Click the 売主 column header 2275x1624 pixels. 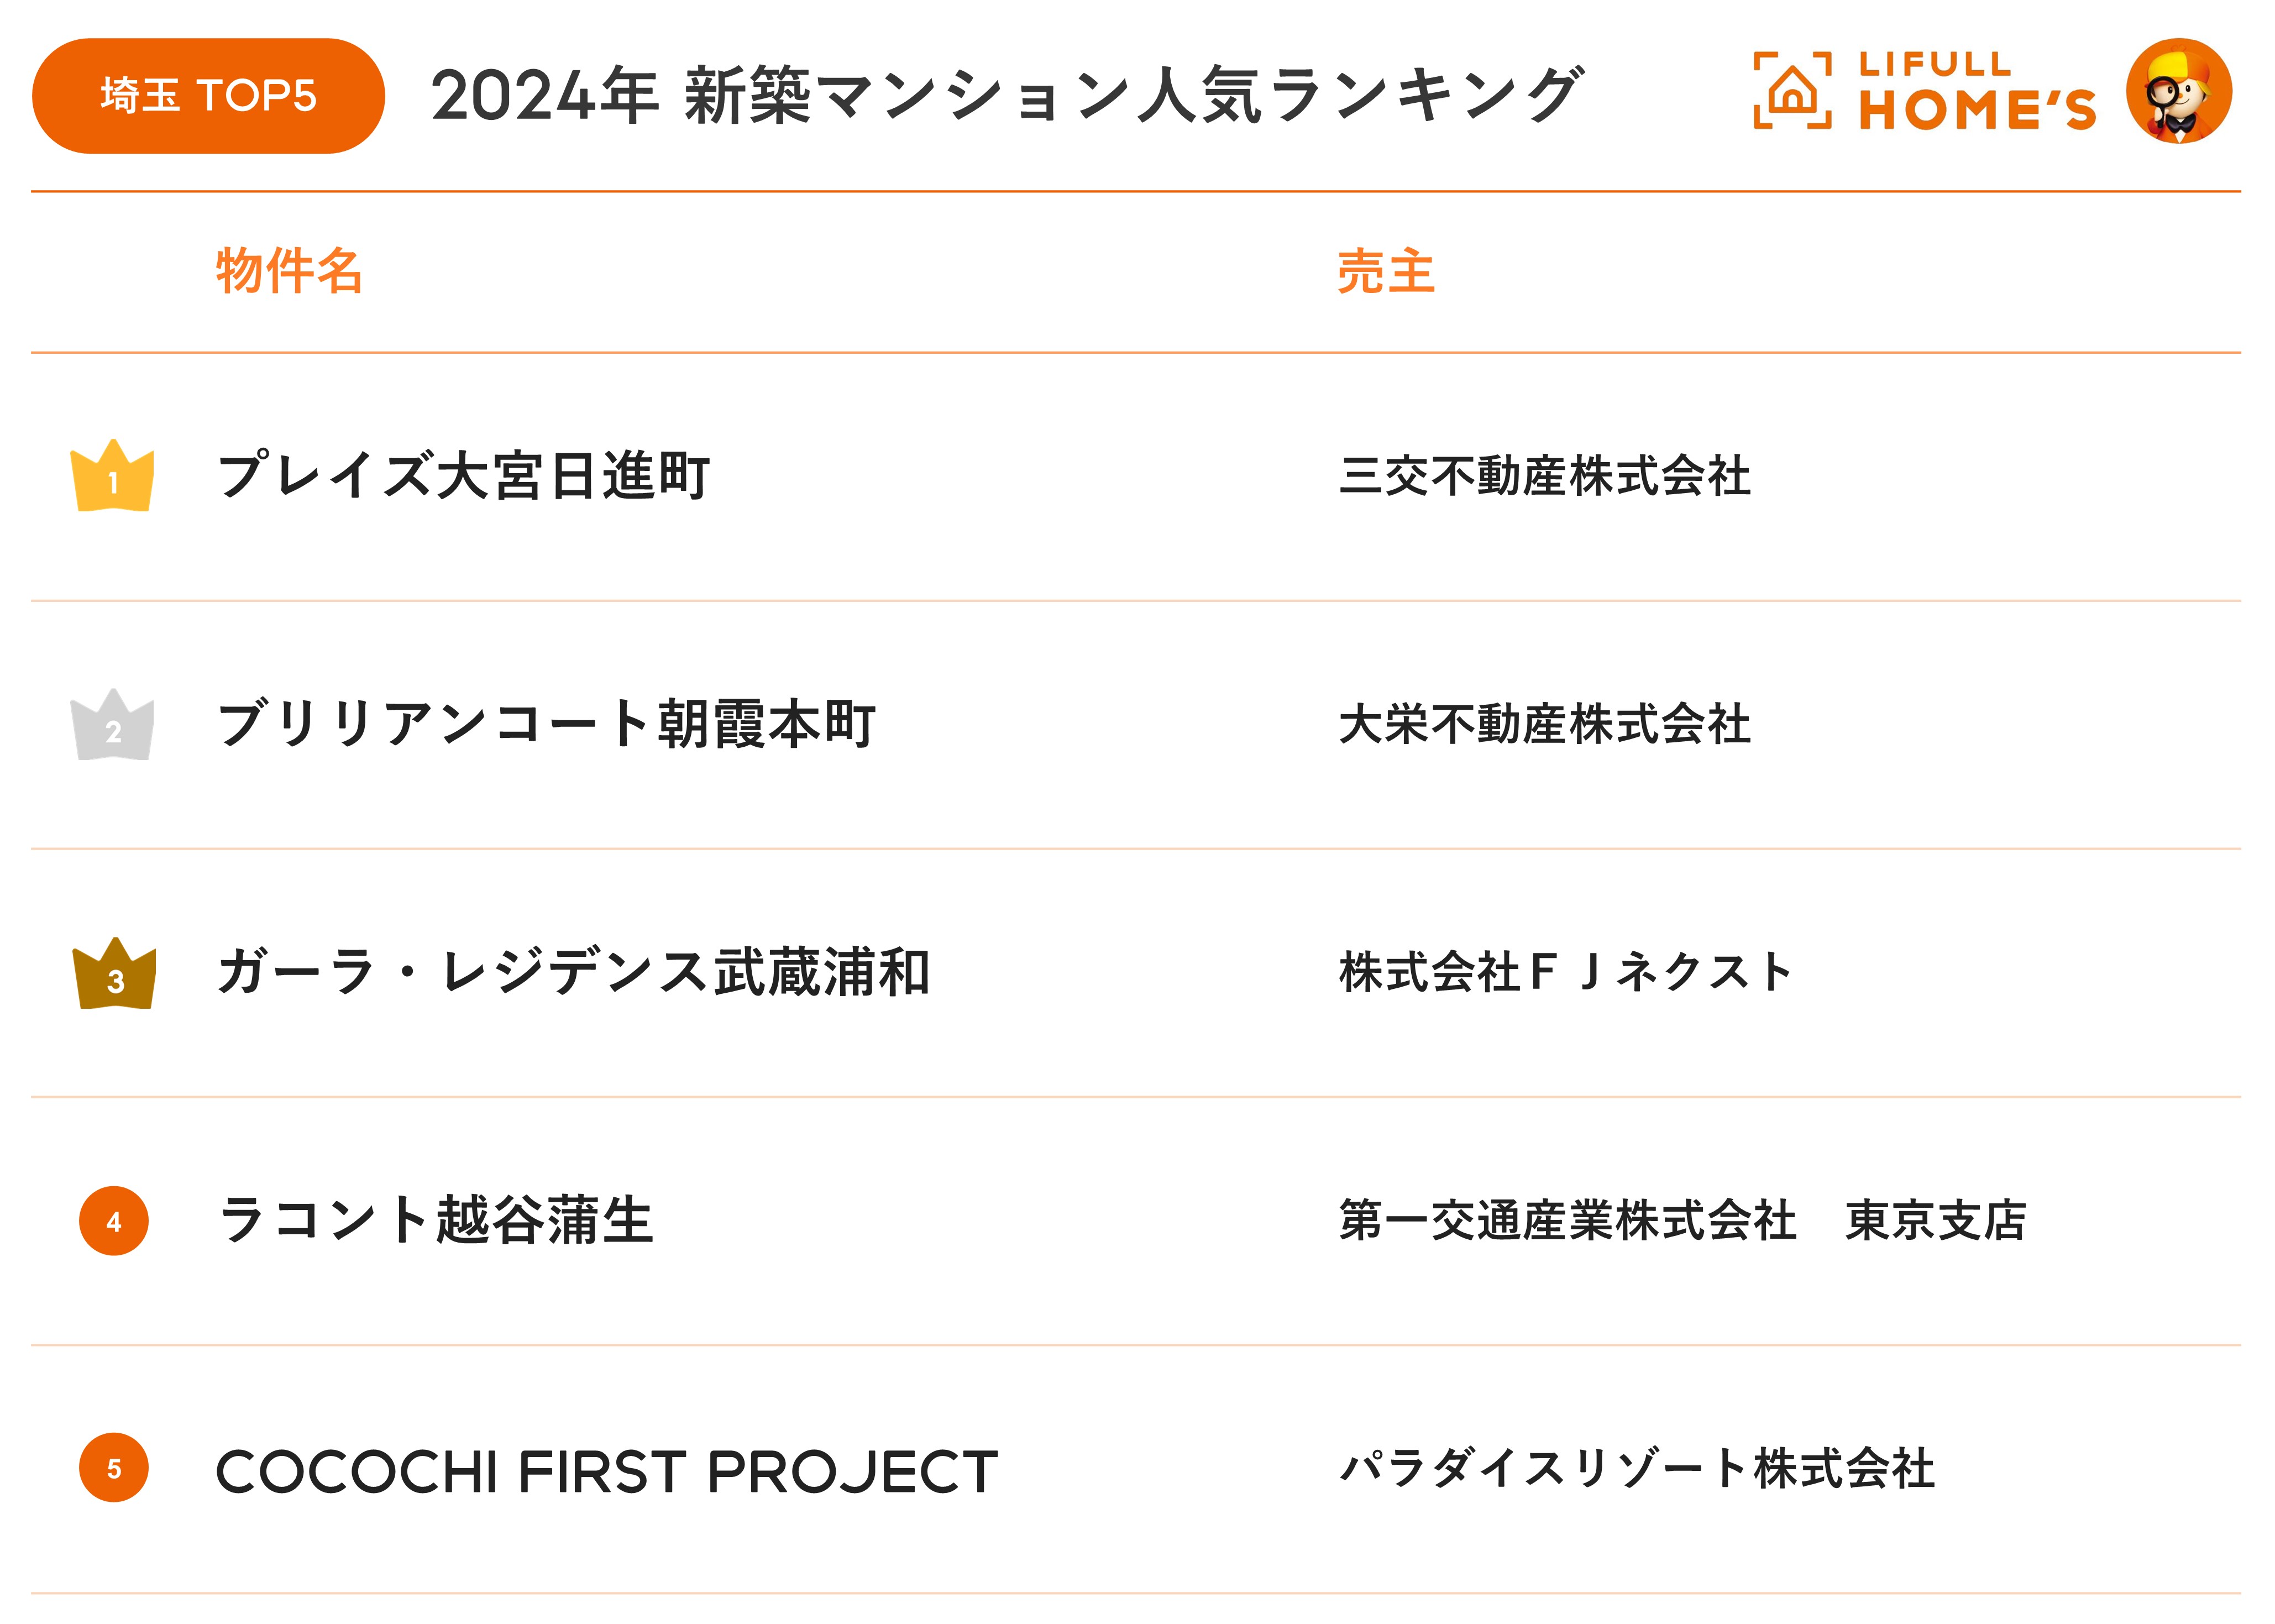click(1386, 271)
